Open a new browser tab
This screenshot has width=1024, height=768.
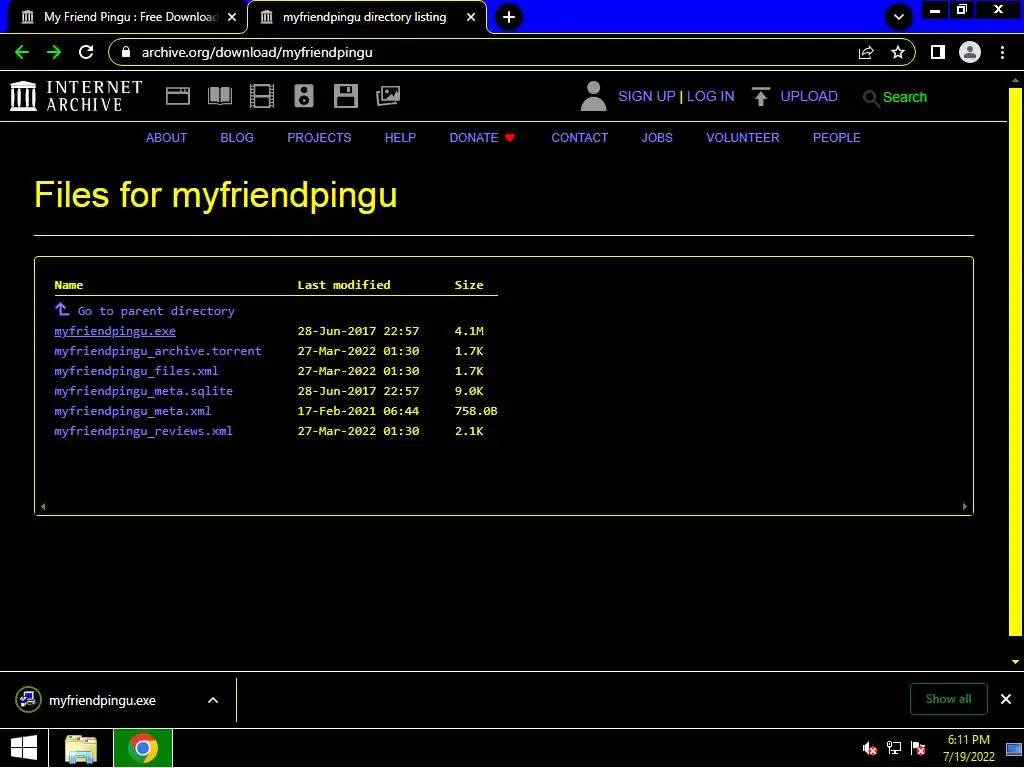click(x=509, y=17)
